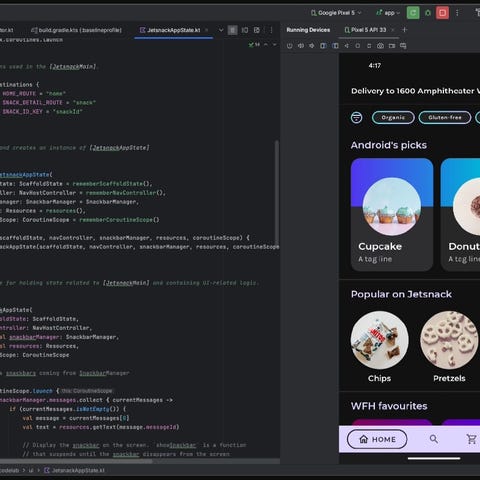This screenshot has width=480, height=480.
Task: Click the emulator Volume Down icon
Action: 312,46
